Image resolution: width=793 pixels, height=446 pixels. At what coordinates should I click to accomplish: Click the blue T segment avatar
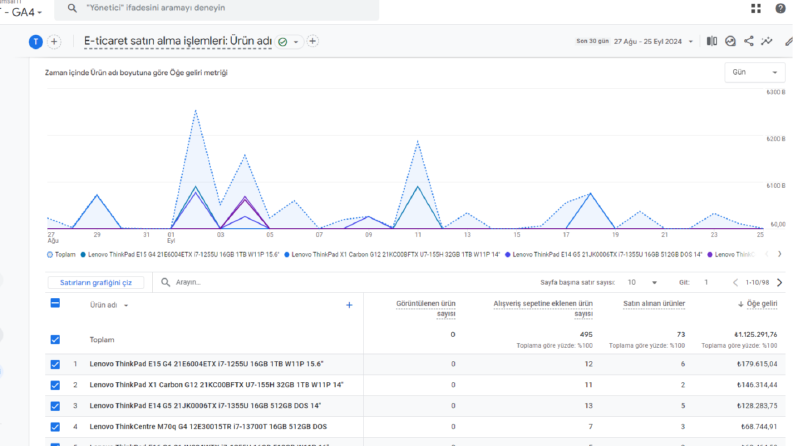pyautogui.click(x=35, y=41)
